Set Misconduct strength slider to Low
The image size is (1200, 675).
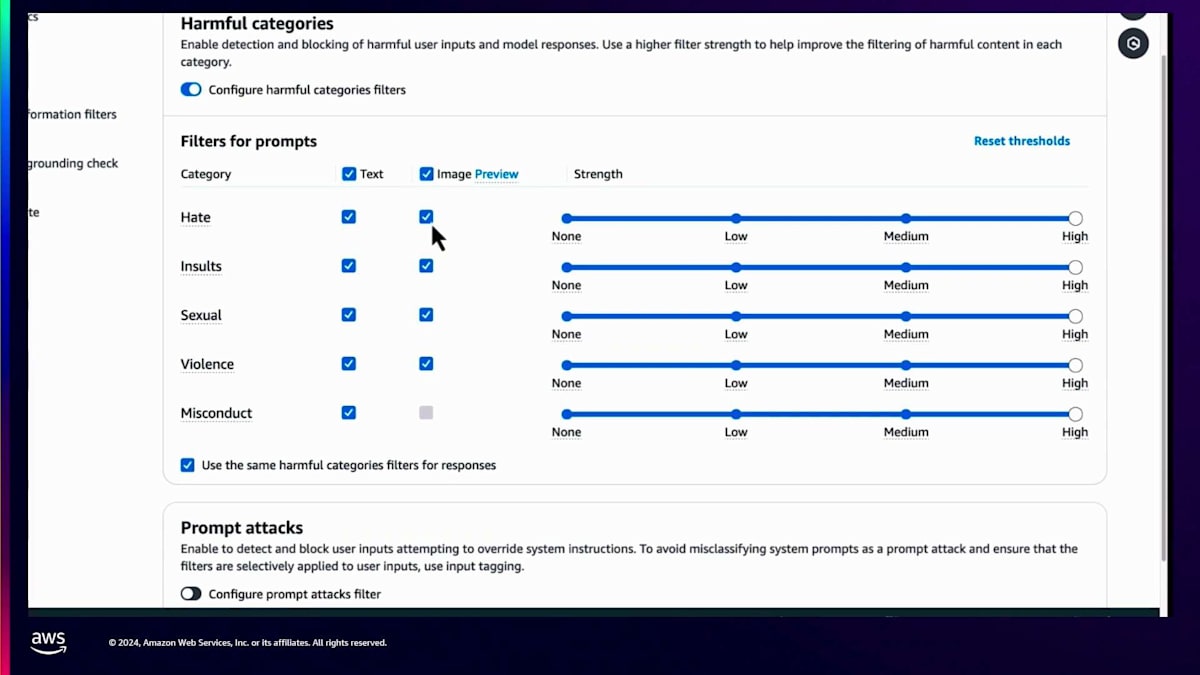pyautogui.click(x=736, y=414)
